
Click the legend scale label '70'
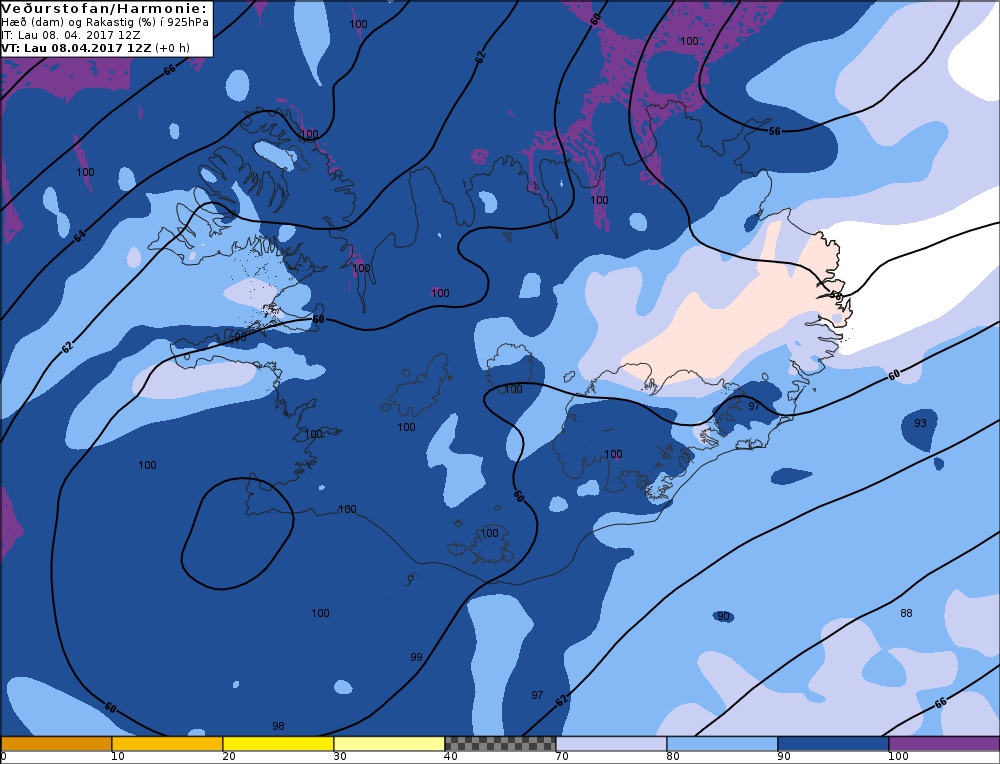(562, 756)
